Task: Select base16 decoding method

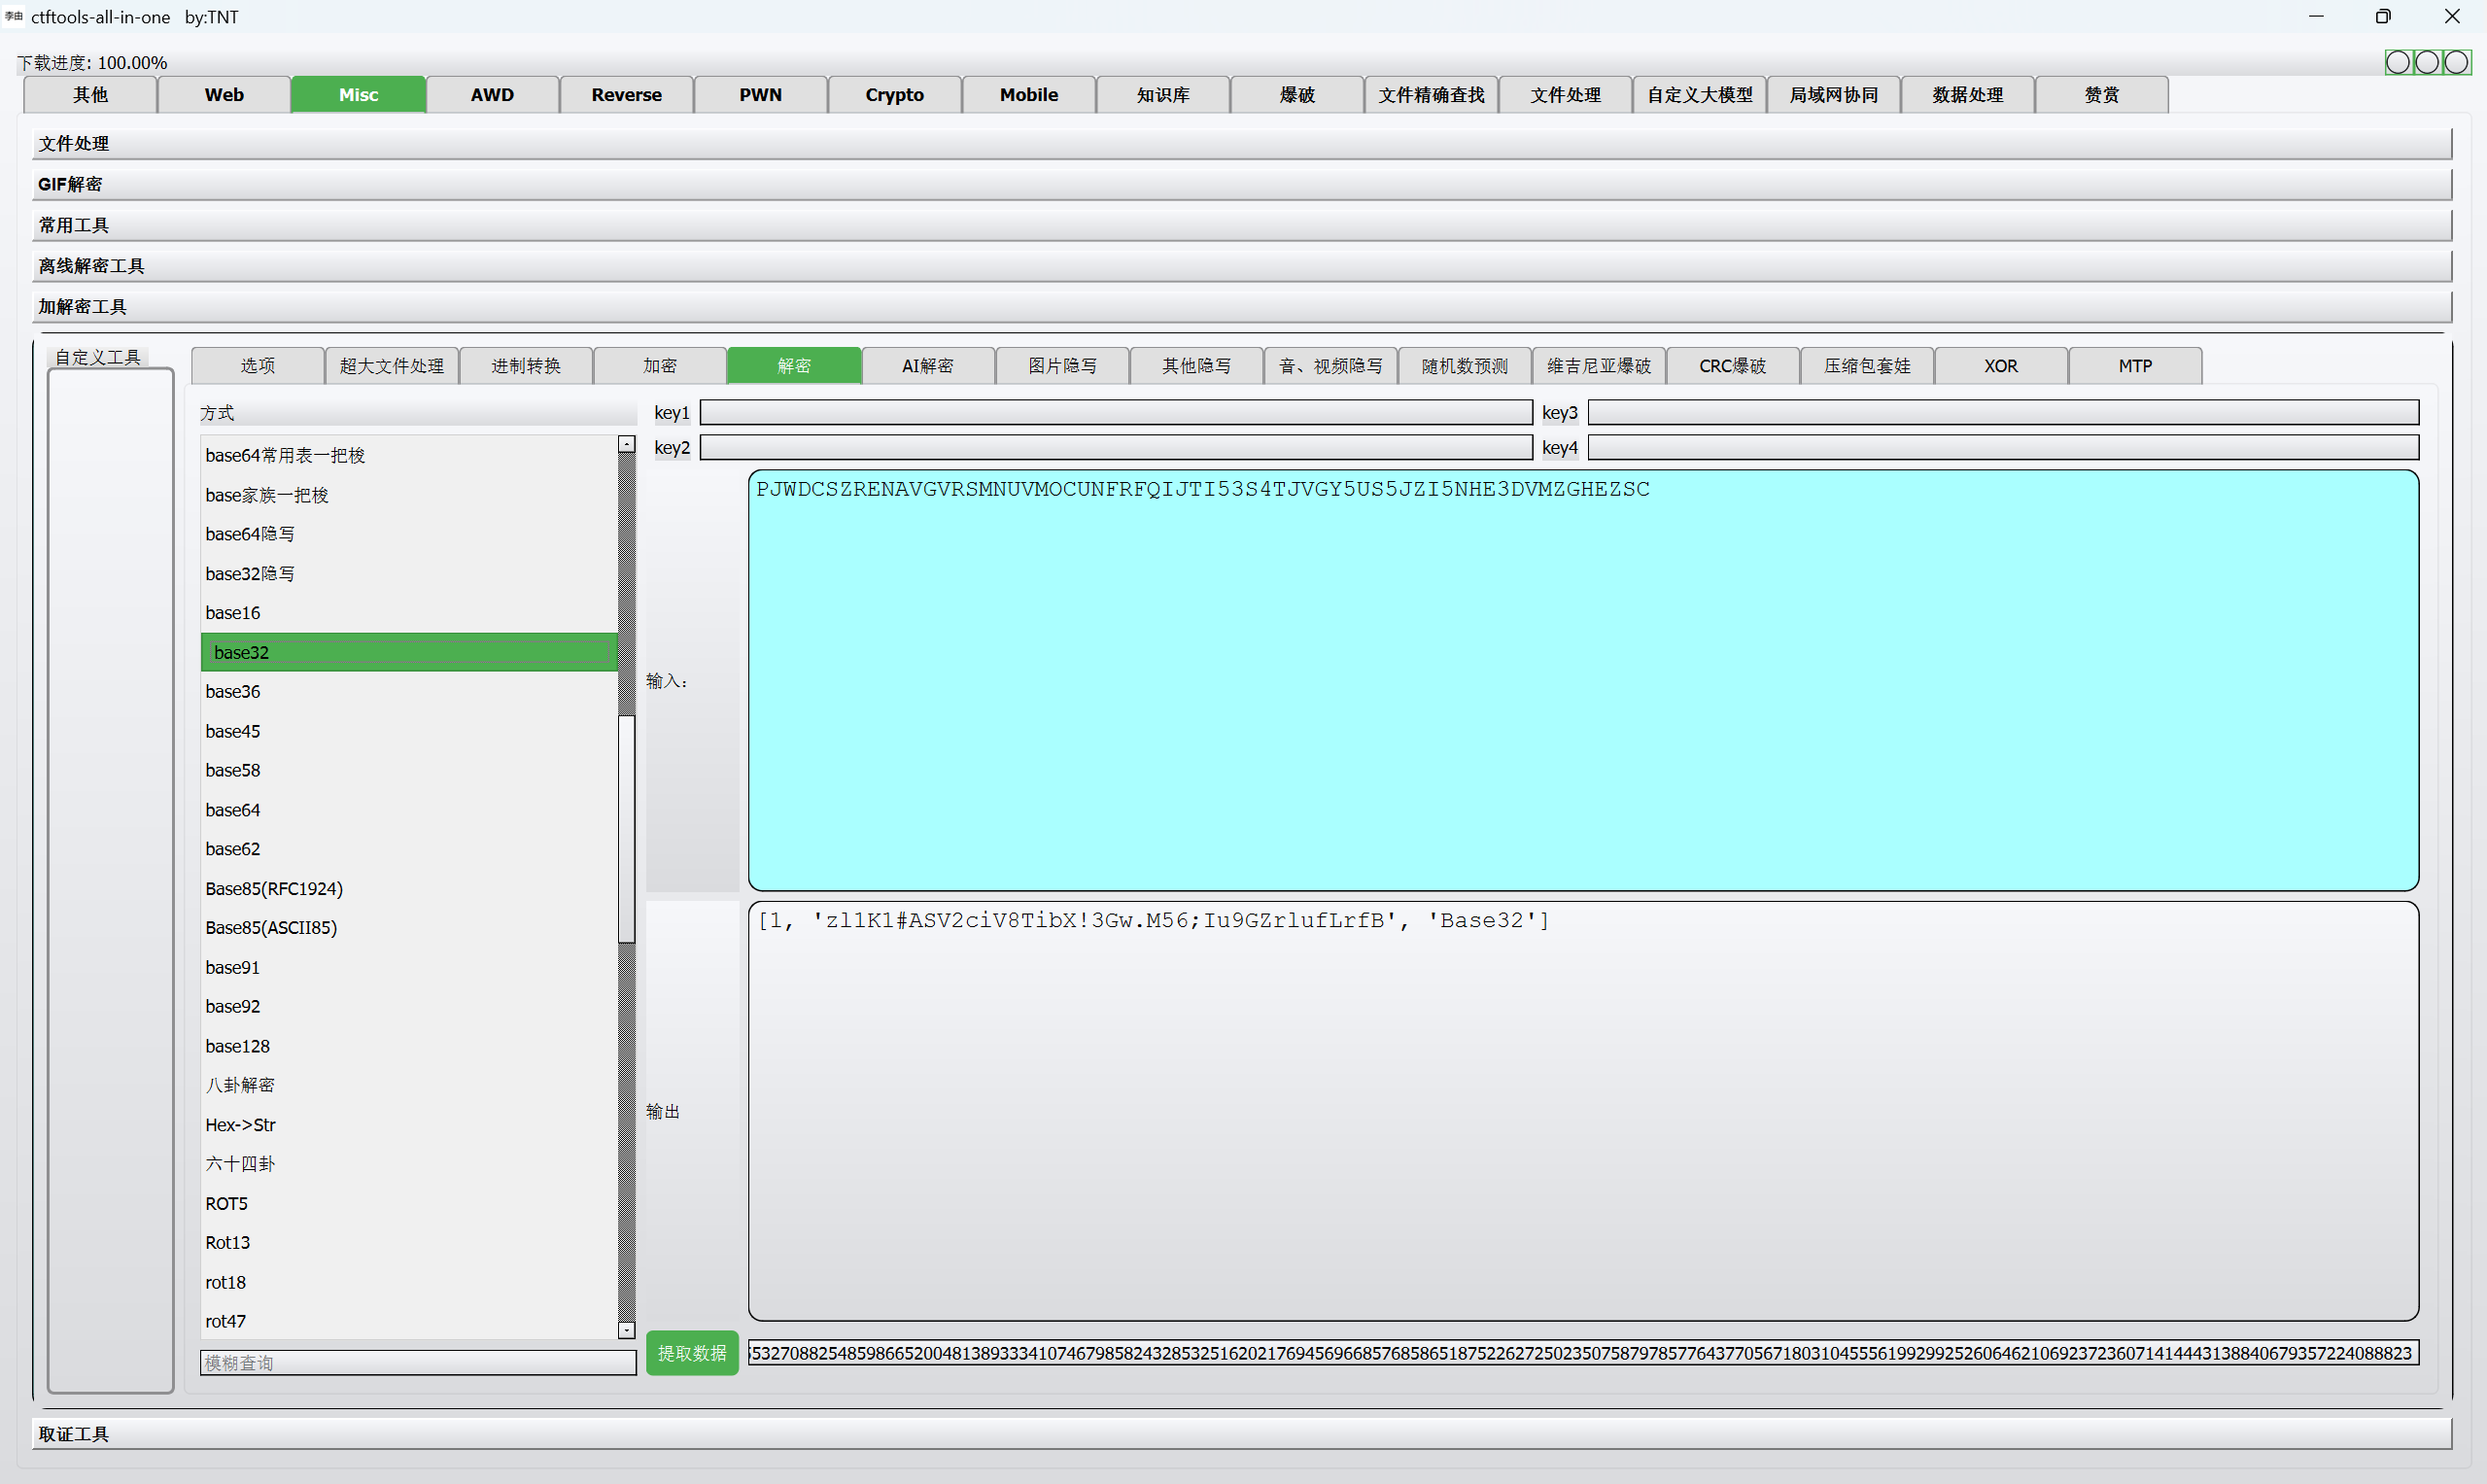Action: (409, 613)
